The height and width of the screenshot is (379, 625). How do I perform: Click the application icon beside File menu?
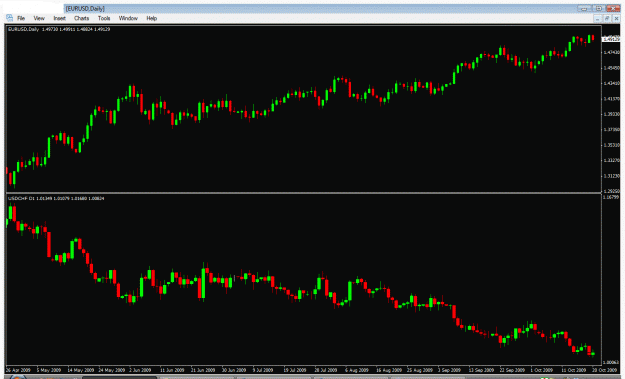point(10,18)
